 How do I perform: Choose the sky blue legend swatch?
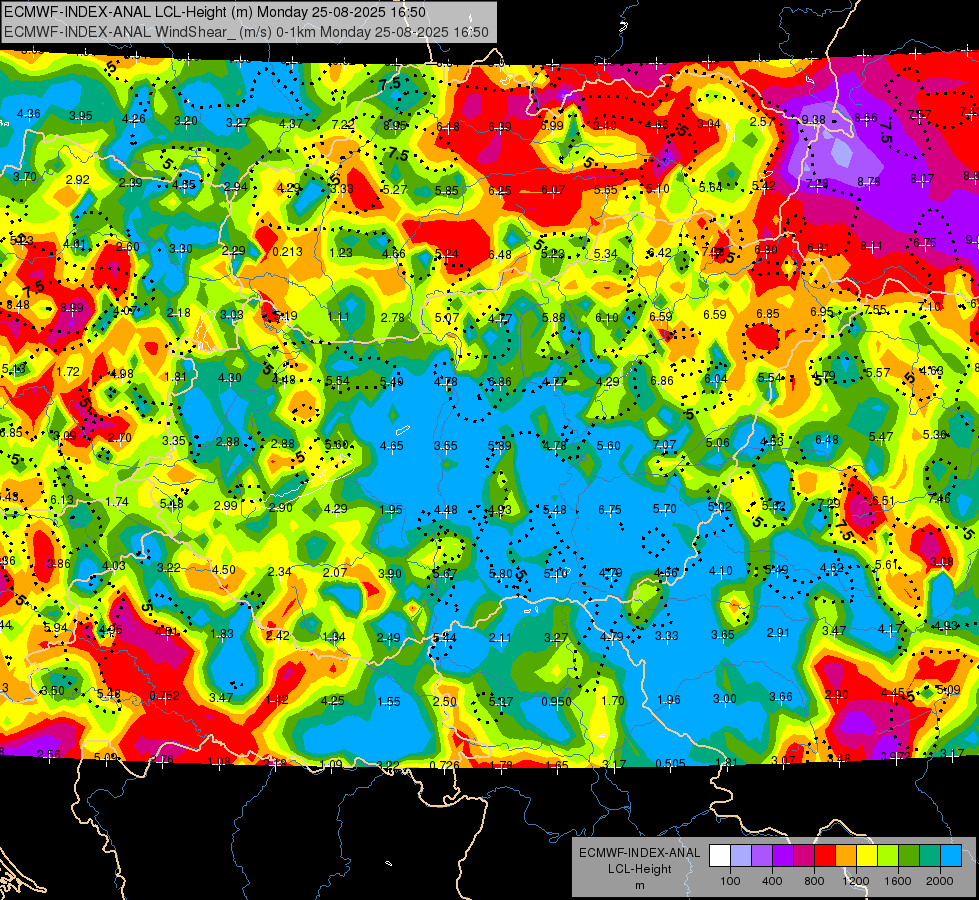tap(951, 856)
